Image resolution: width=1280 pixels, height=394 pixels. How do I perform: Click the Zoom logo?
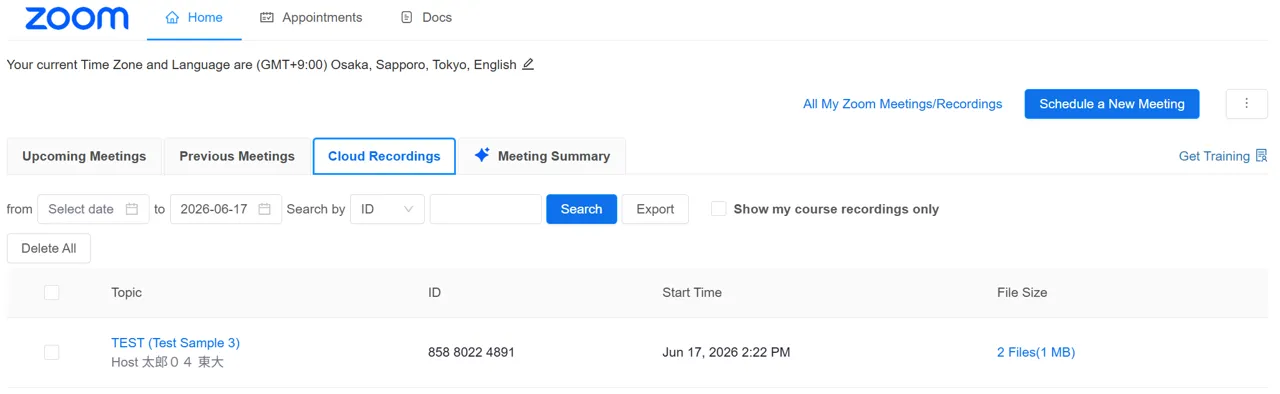click(x=77, y=18)
